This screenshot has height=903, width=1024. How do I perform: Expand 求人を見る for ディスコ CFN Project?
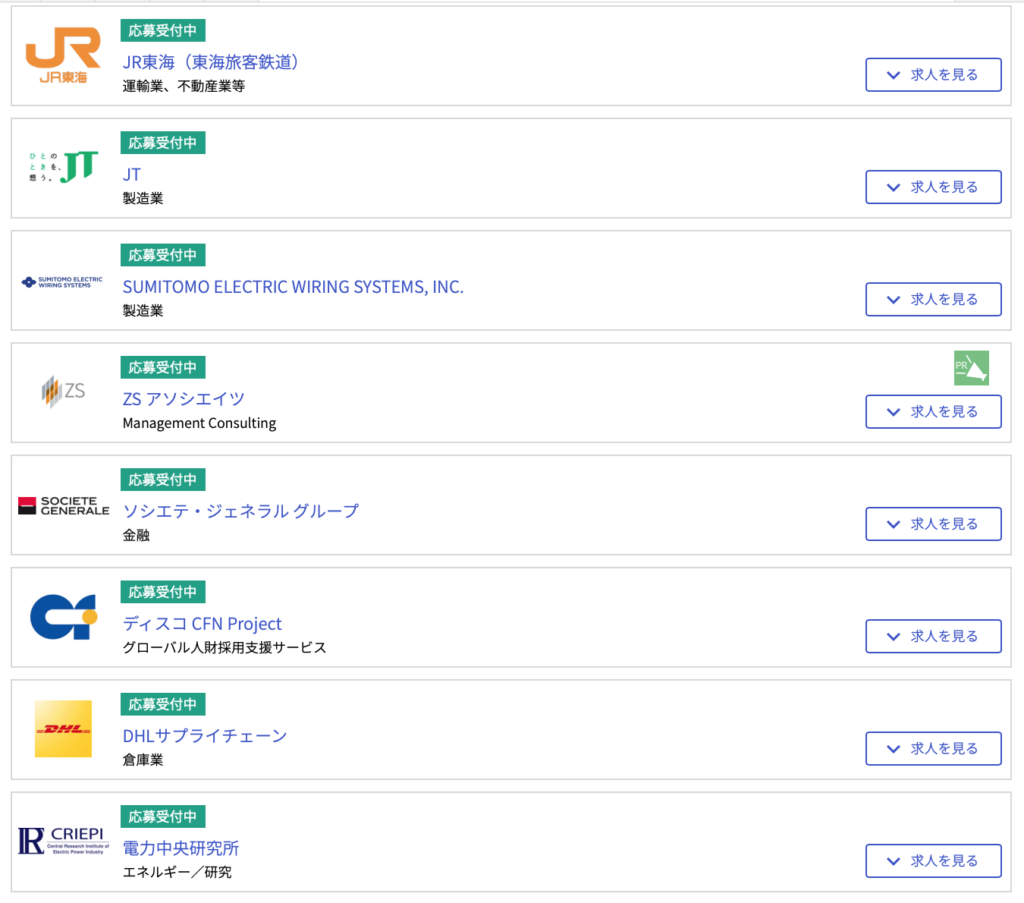tap(933, 636)
